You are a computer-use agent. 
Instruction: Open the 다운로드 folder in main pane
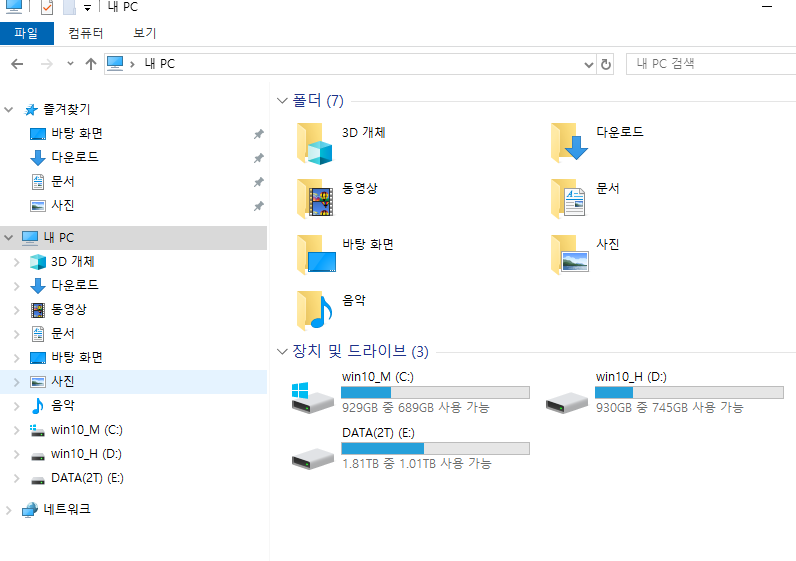[x=569, y=143]
